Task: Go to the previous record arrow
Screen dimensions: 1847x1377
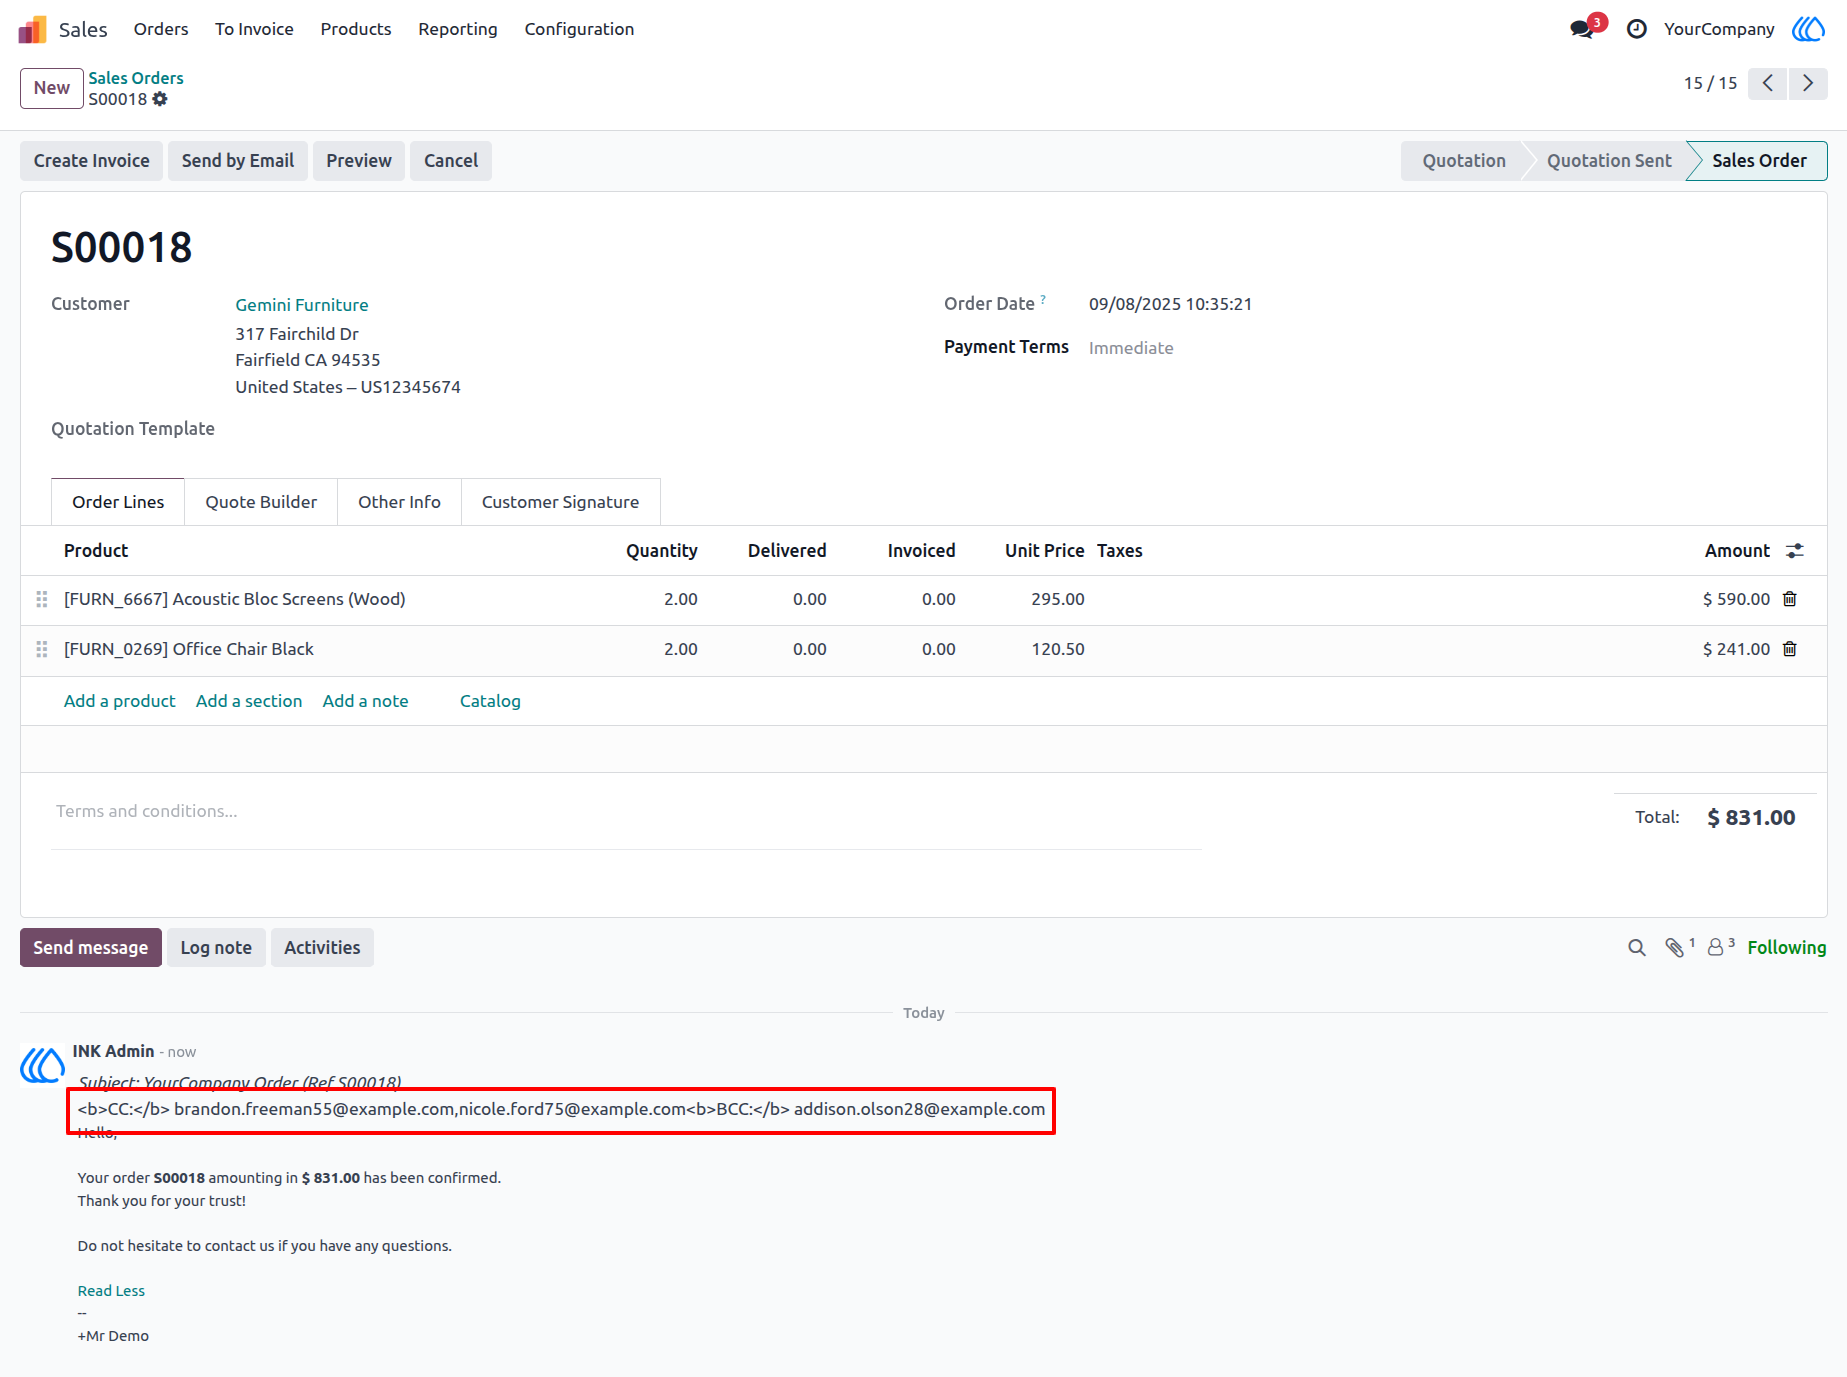Action: tap(1768, 83)
